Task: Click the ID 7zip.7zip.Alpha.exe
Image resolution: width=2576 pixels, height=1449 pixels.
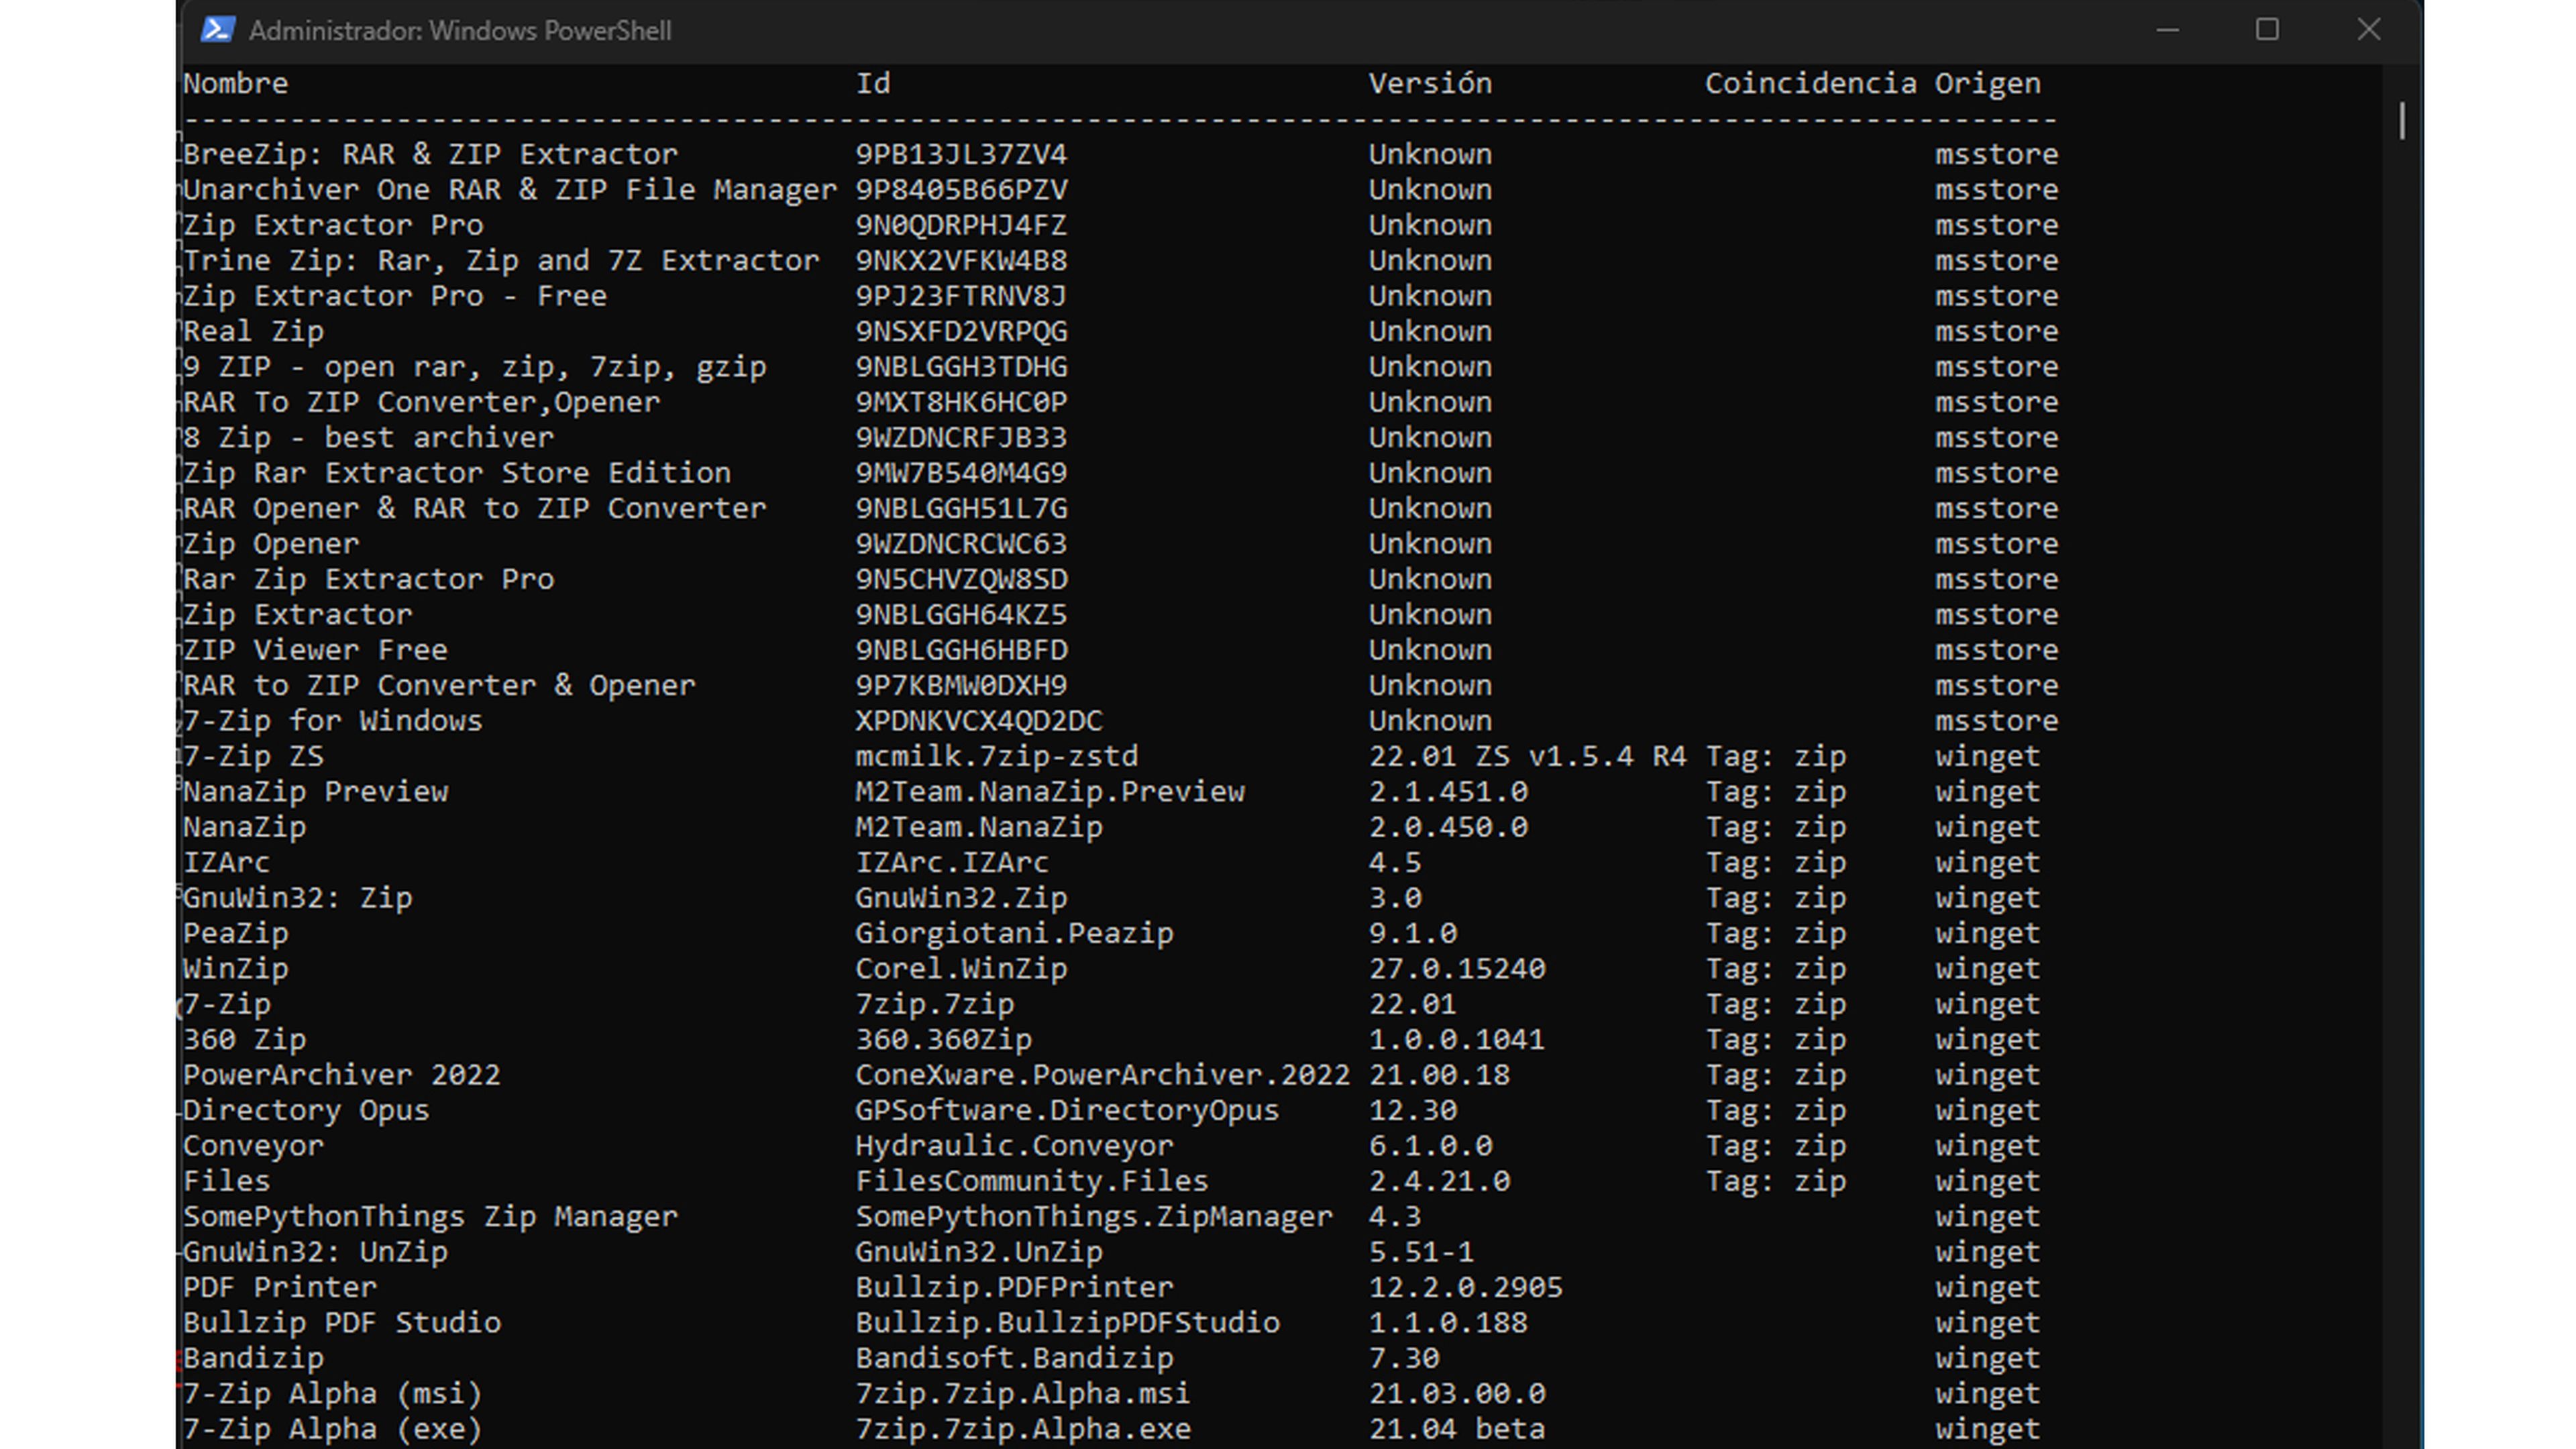Action: (x=1023, y=1429)
